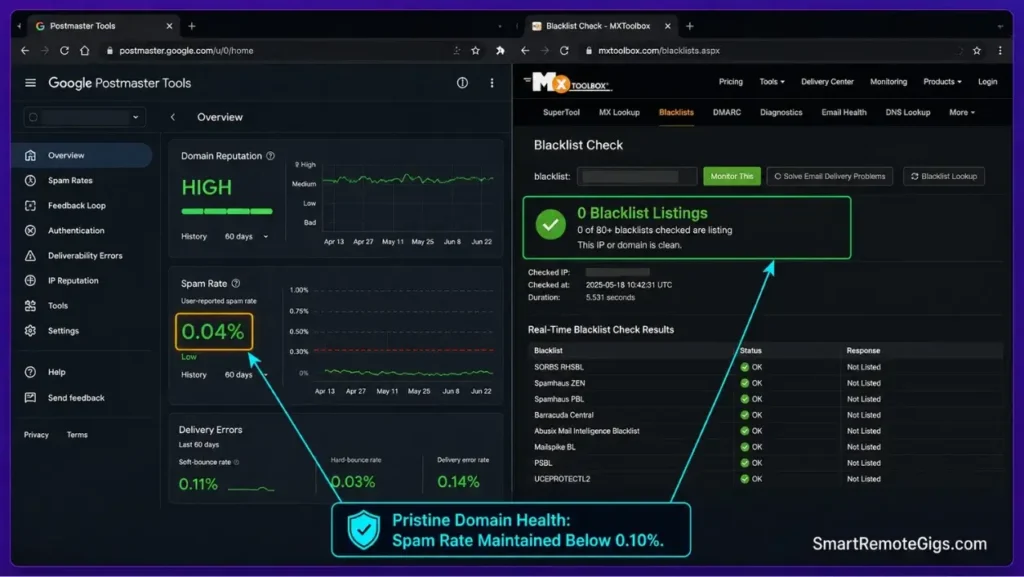The width and height of the screenshot is (1024, 577).
Task: Open Domain Reputation History 60 days dropdown
Action: click(x=246, y=236)
